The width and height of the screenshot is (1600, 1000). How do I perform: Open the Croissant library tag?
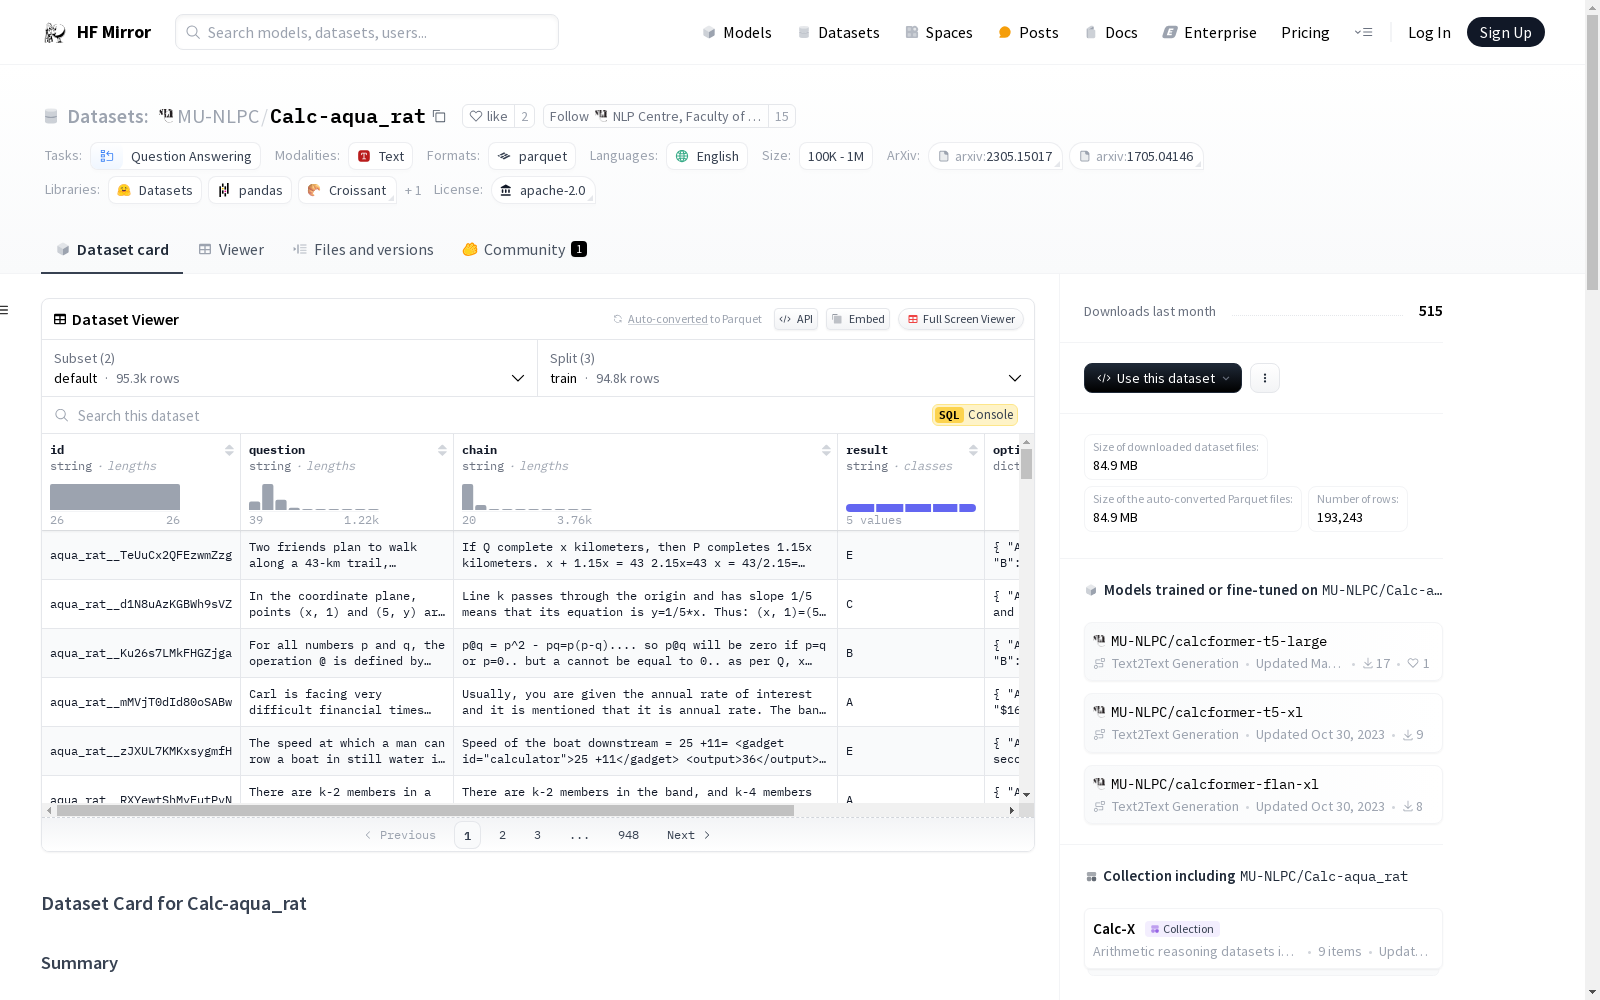coord(347,190)
